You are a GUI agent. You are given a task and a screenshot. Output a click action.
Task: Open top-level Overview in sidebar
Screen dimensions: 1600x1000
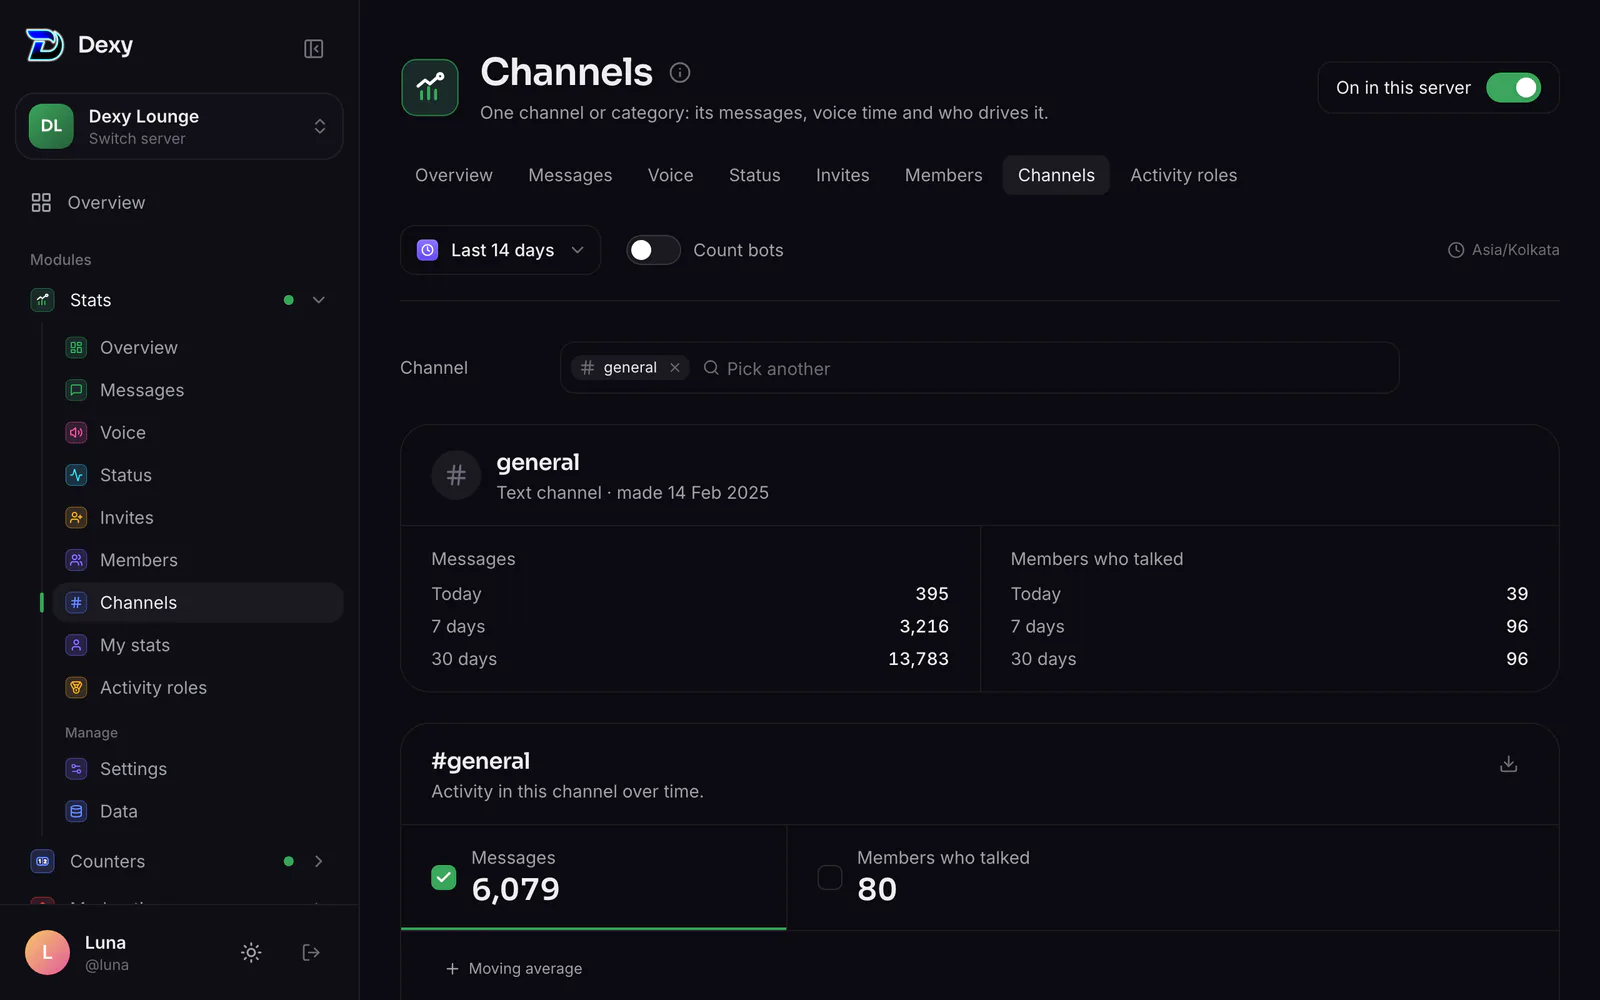click(x=180, y=203)
